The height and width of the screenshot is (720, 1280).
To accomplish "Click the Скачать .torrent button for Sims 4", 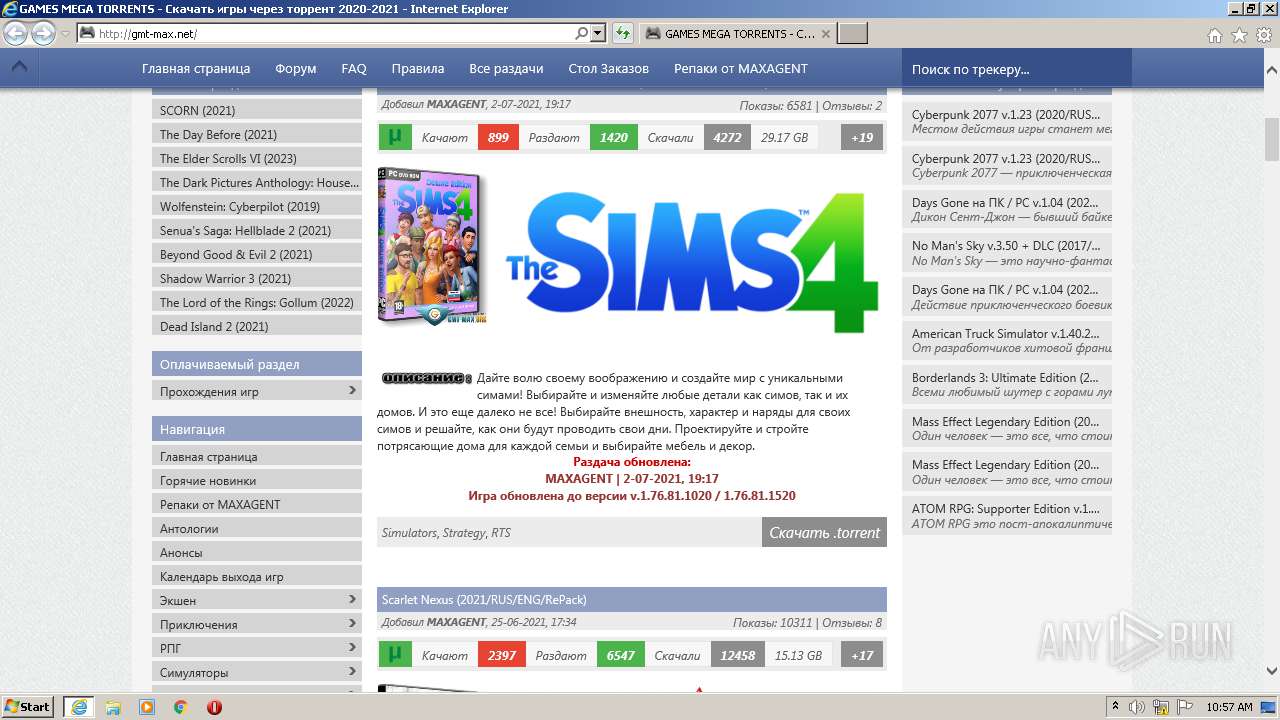I will click(x=824, y=533).
